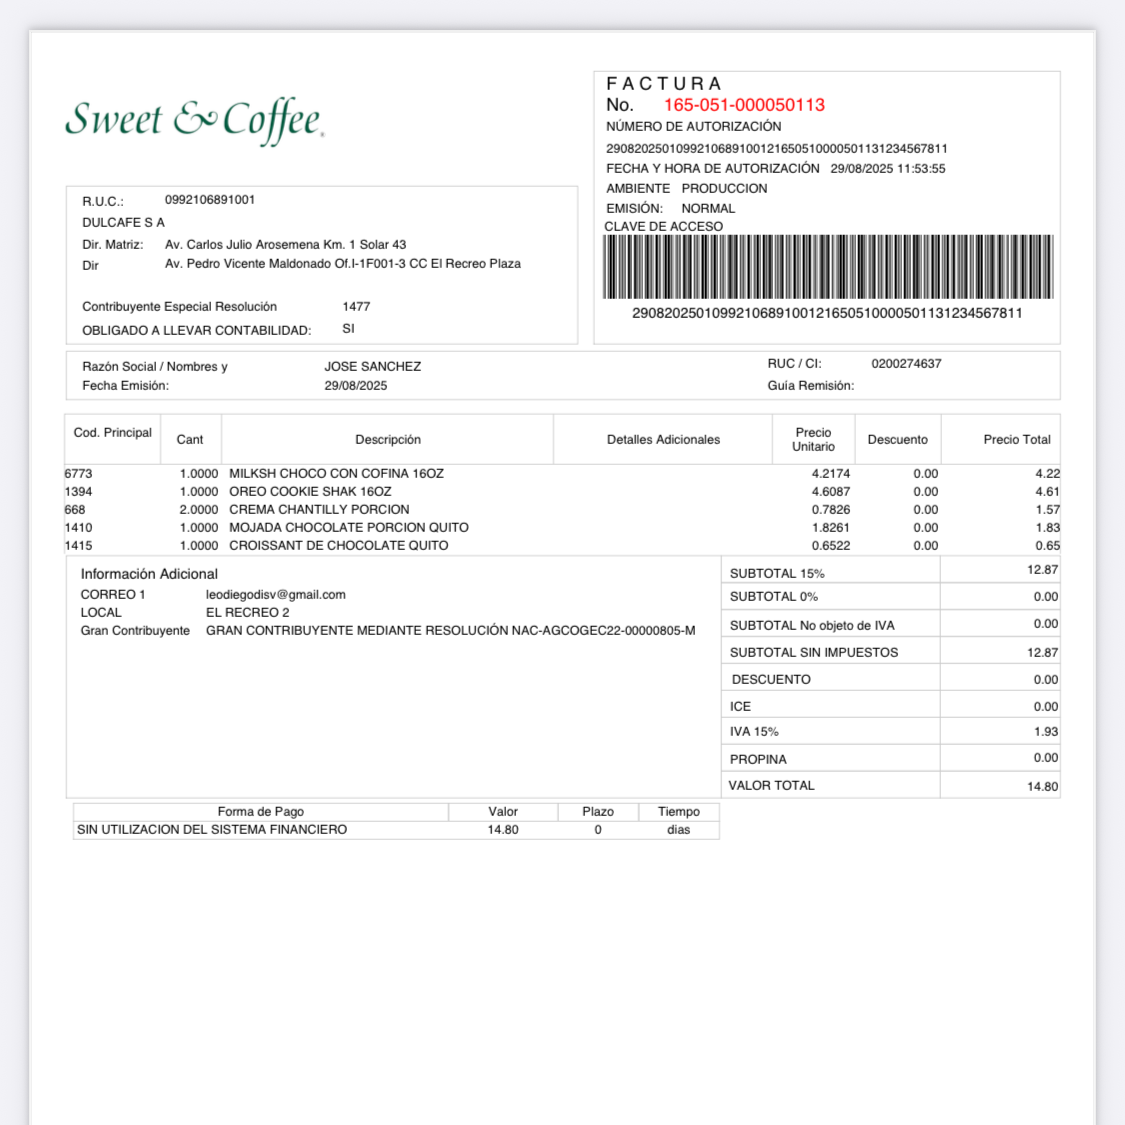Image resolution: width=1125 pixels, height=1125 pixels.
Task: Select the item CREMA CHANTILLY PORCION
Action: click(319, 509)
